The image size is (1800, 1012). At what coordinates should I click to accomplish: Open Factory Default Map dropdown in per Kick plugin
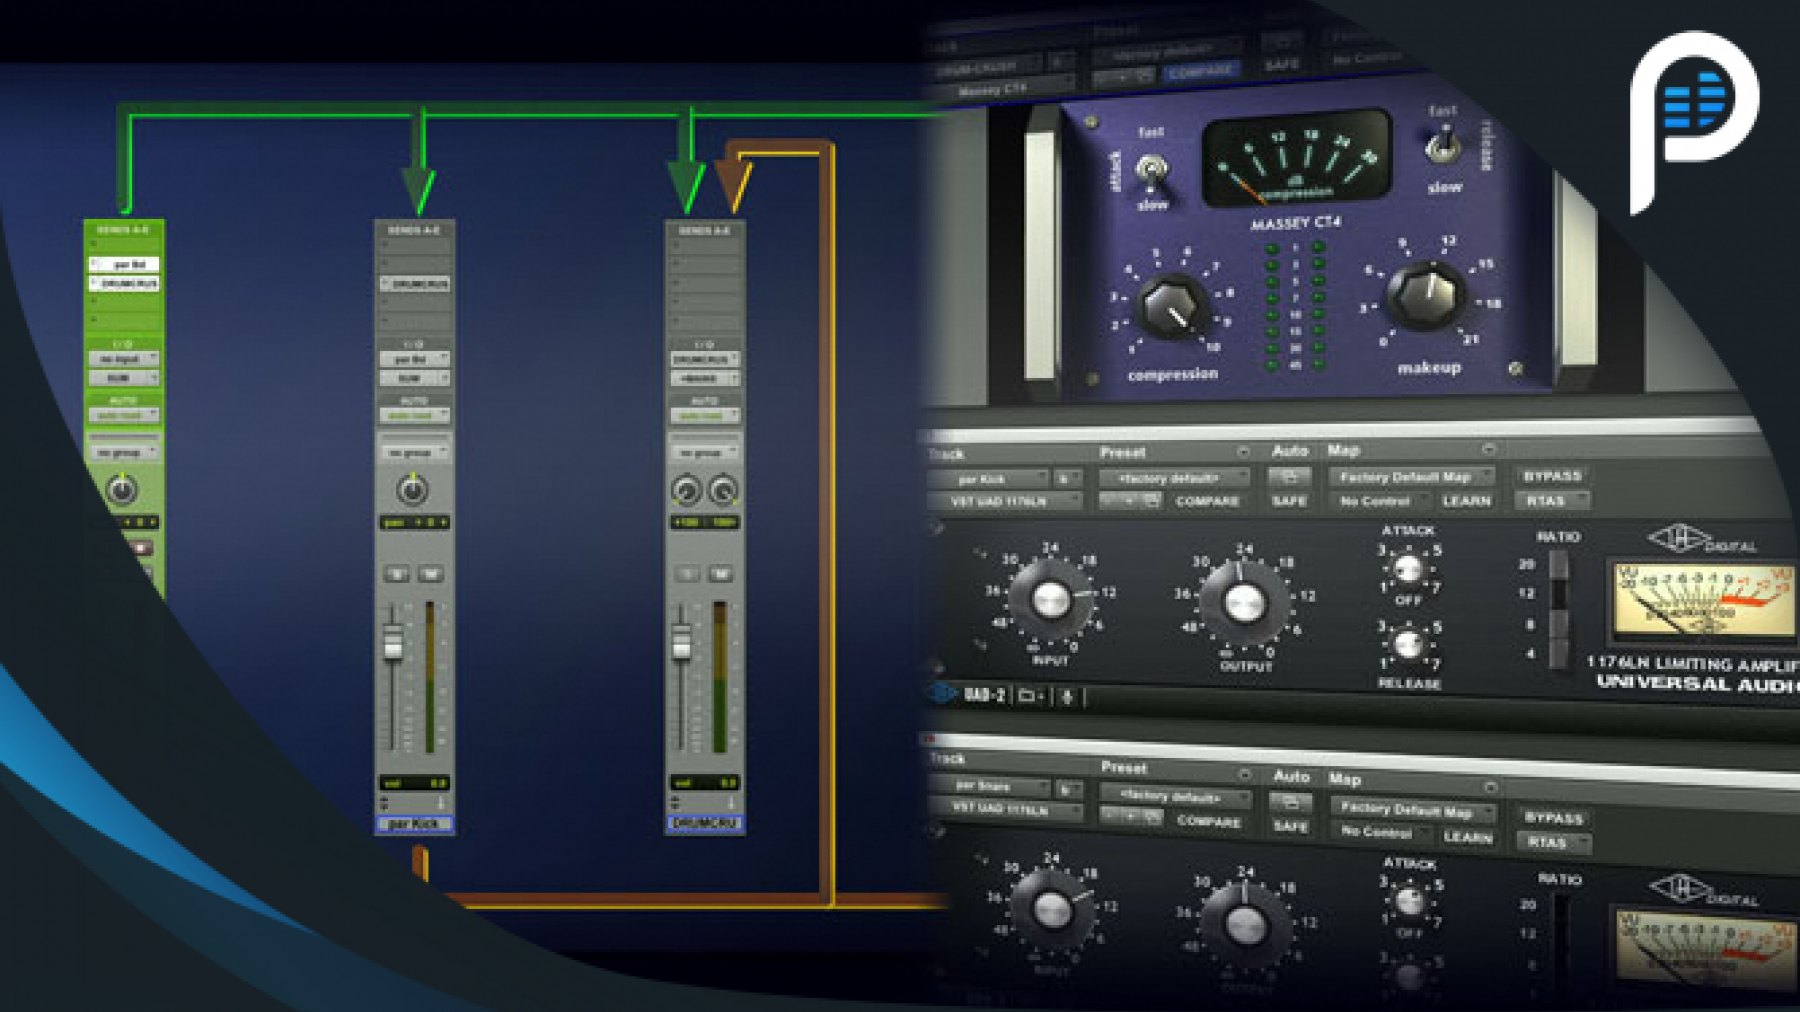point(1410,477)
